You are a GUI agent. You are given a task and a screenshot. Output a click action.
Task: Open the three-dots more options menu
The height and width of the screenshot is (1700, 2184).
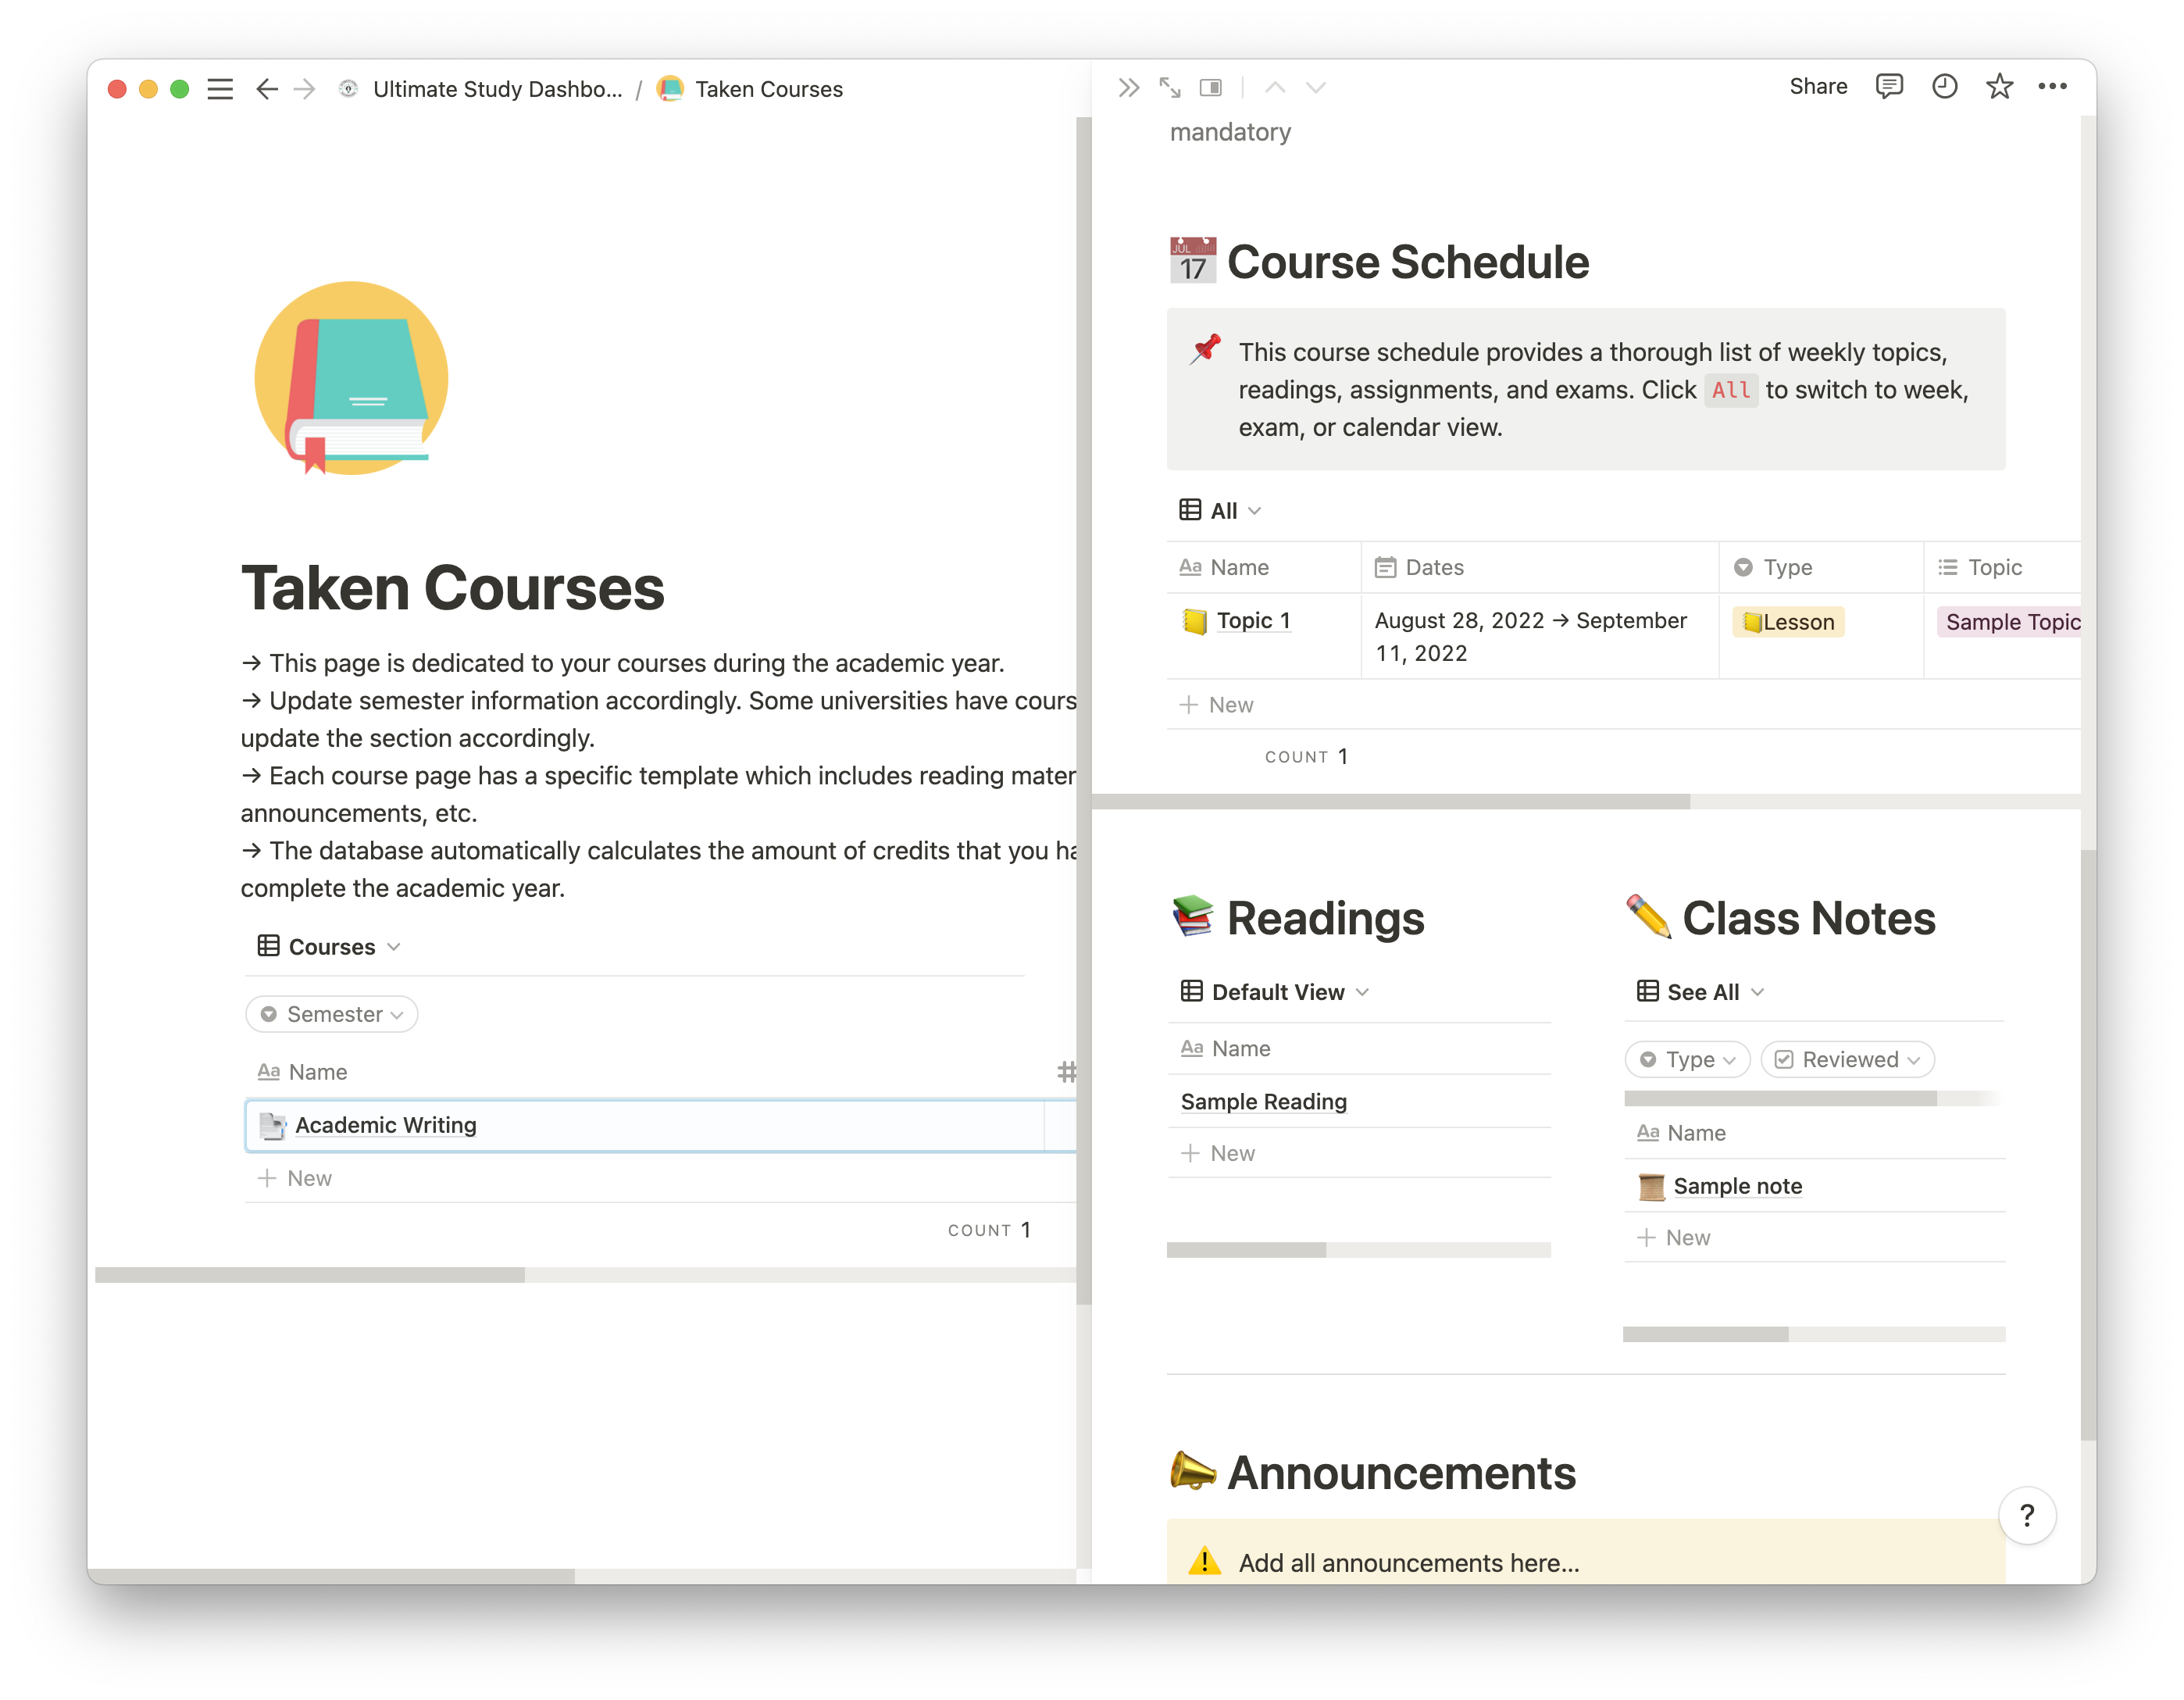(x=2052, y=87)
